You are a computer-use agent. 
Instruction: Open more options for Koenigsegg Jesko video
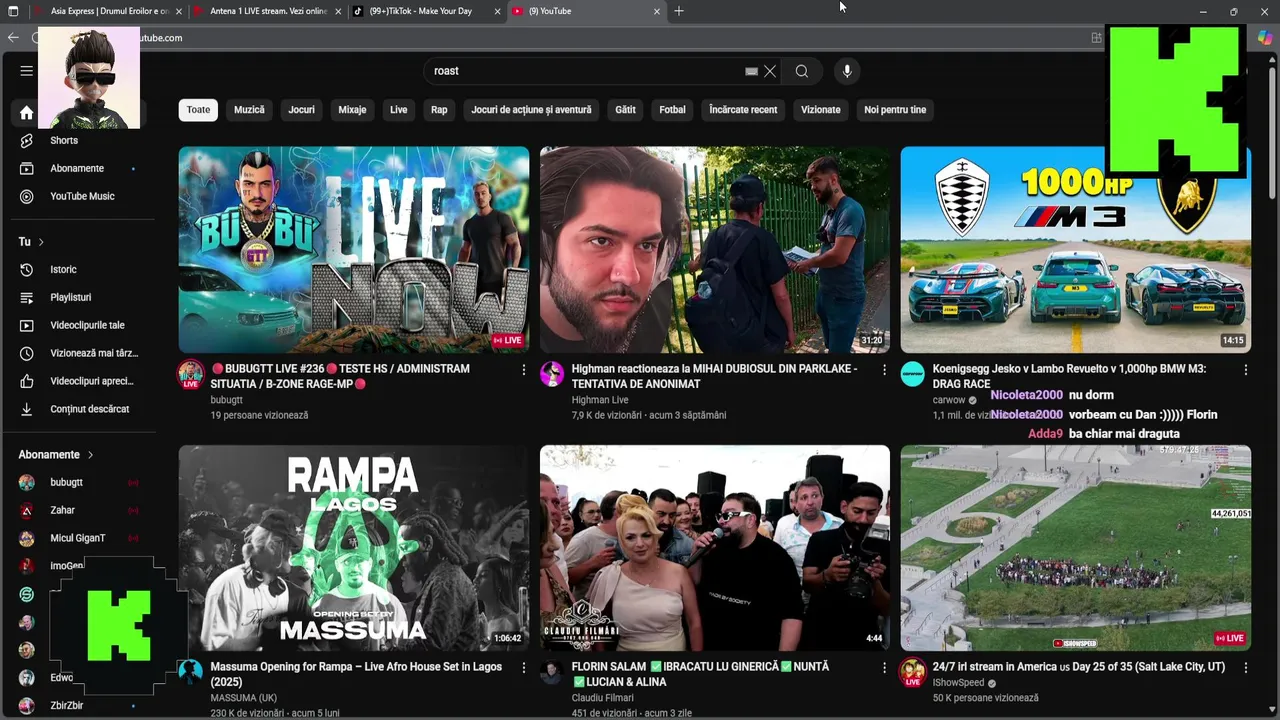(x=1245, y=370)
